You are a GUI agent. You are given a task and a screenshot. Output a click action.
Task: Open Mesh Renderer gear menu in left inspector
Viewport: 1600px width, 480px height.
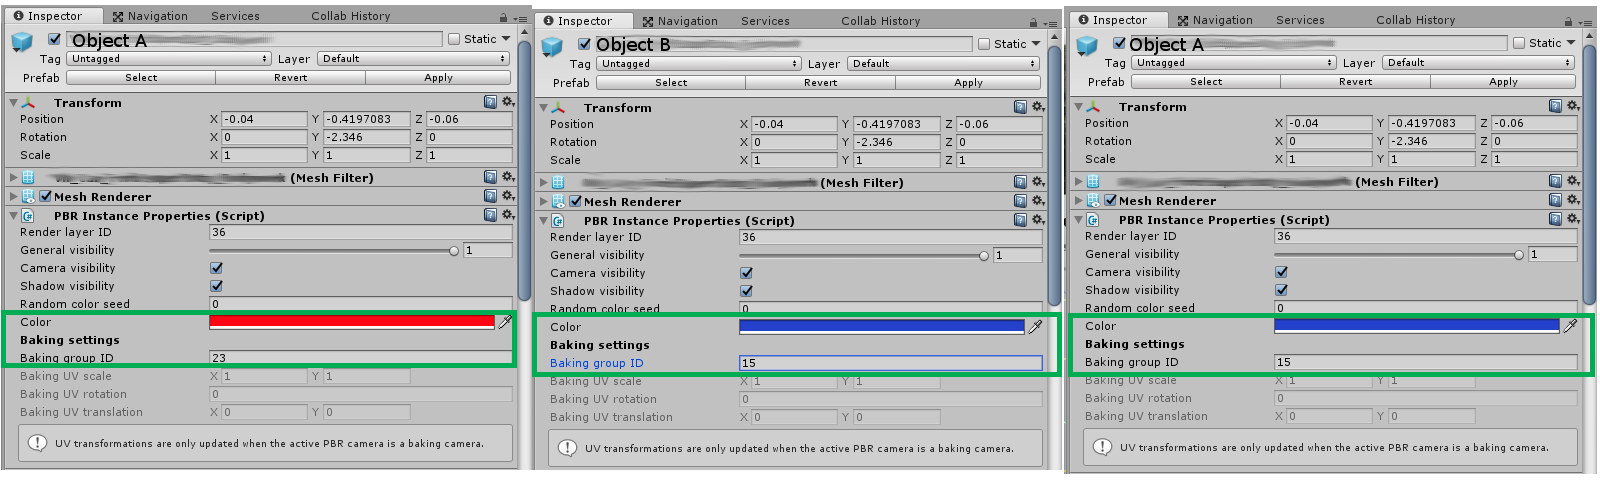[x=508, y=196]
